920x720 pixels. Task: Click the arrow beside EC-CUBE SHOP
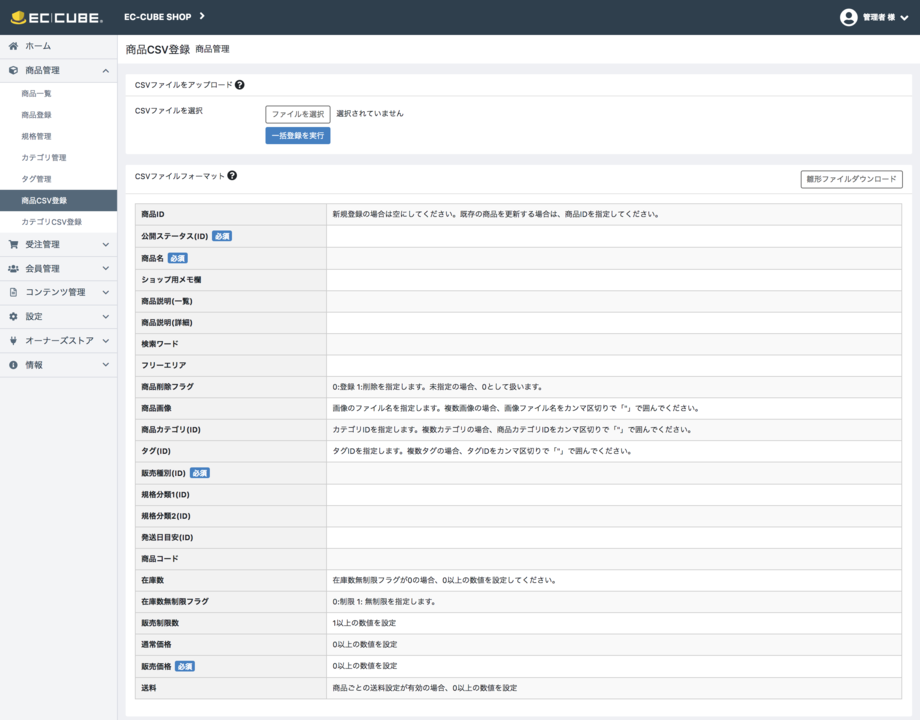(202, 16)
